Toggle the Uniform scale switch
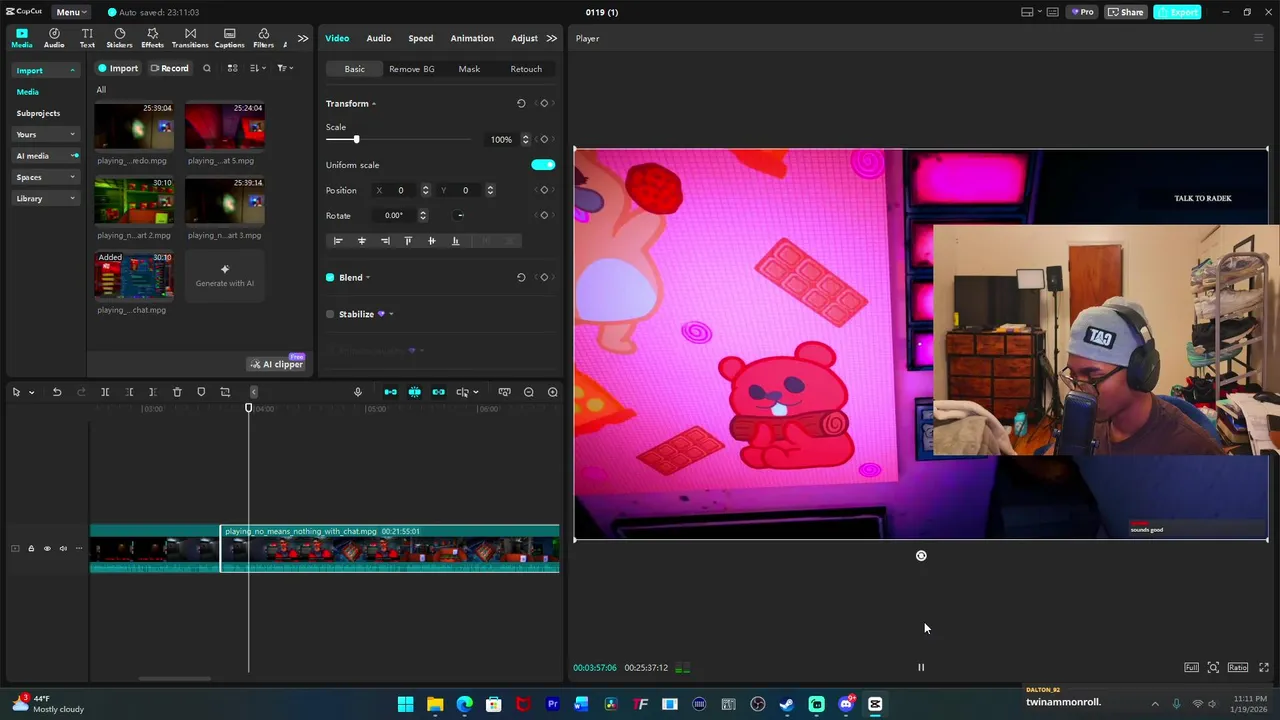 (543, 165)
